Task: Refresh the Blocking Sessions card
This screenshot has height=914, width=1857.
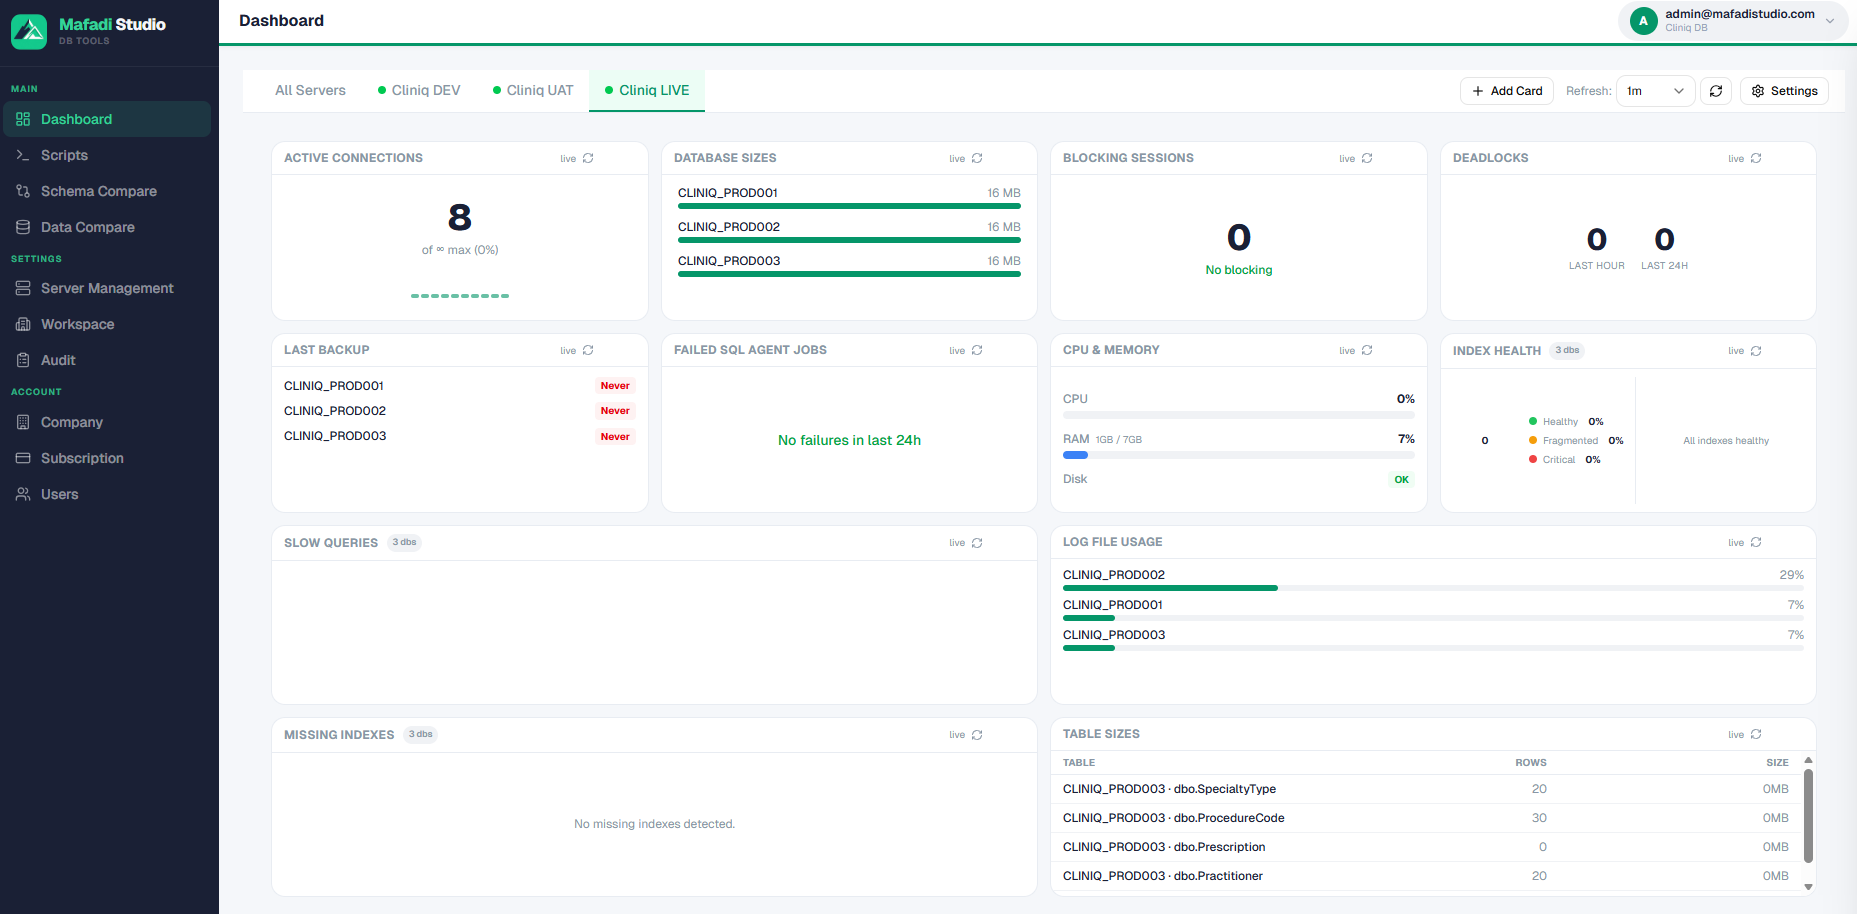Action: coord(1367,158)
